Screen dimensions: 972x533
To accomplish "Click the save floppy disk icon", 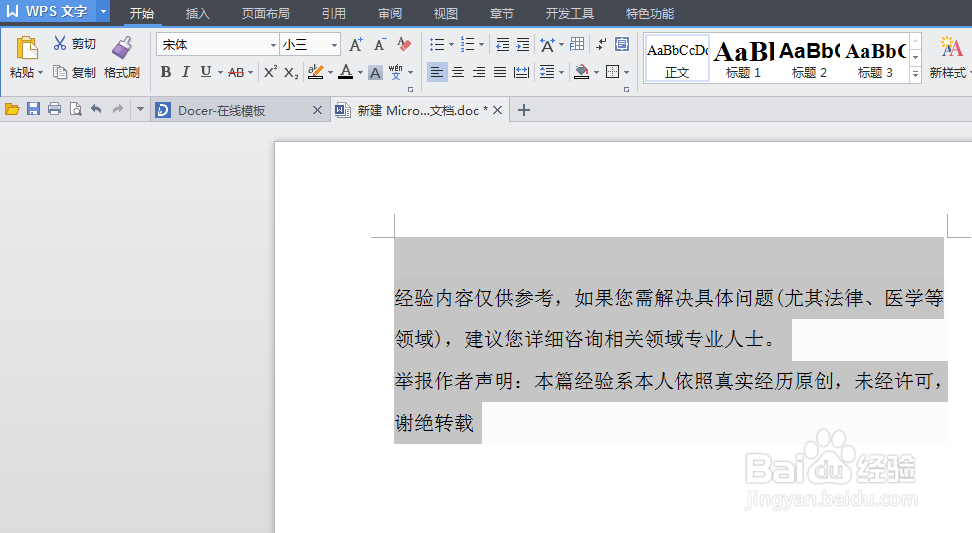I will 33,109.
